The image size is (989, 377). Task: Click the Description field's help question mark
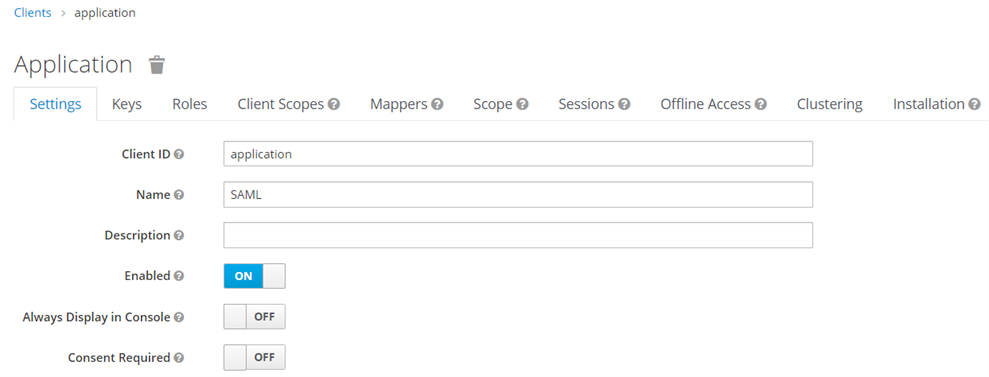[179, 235]
